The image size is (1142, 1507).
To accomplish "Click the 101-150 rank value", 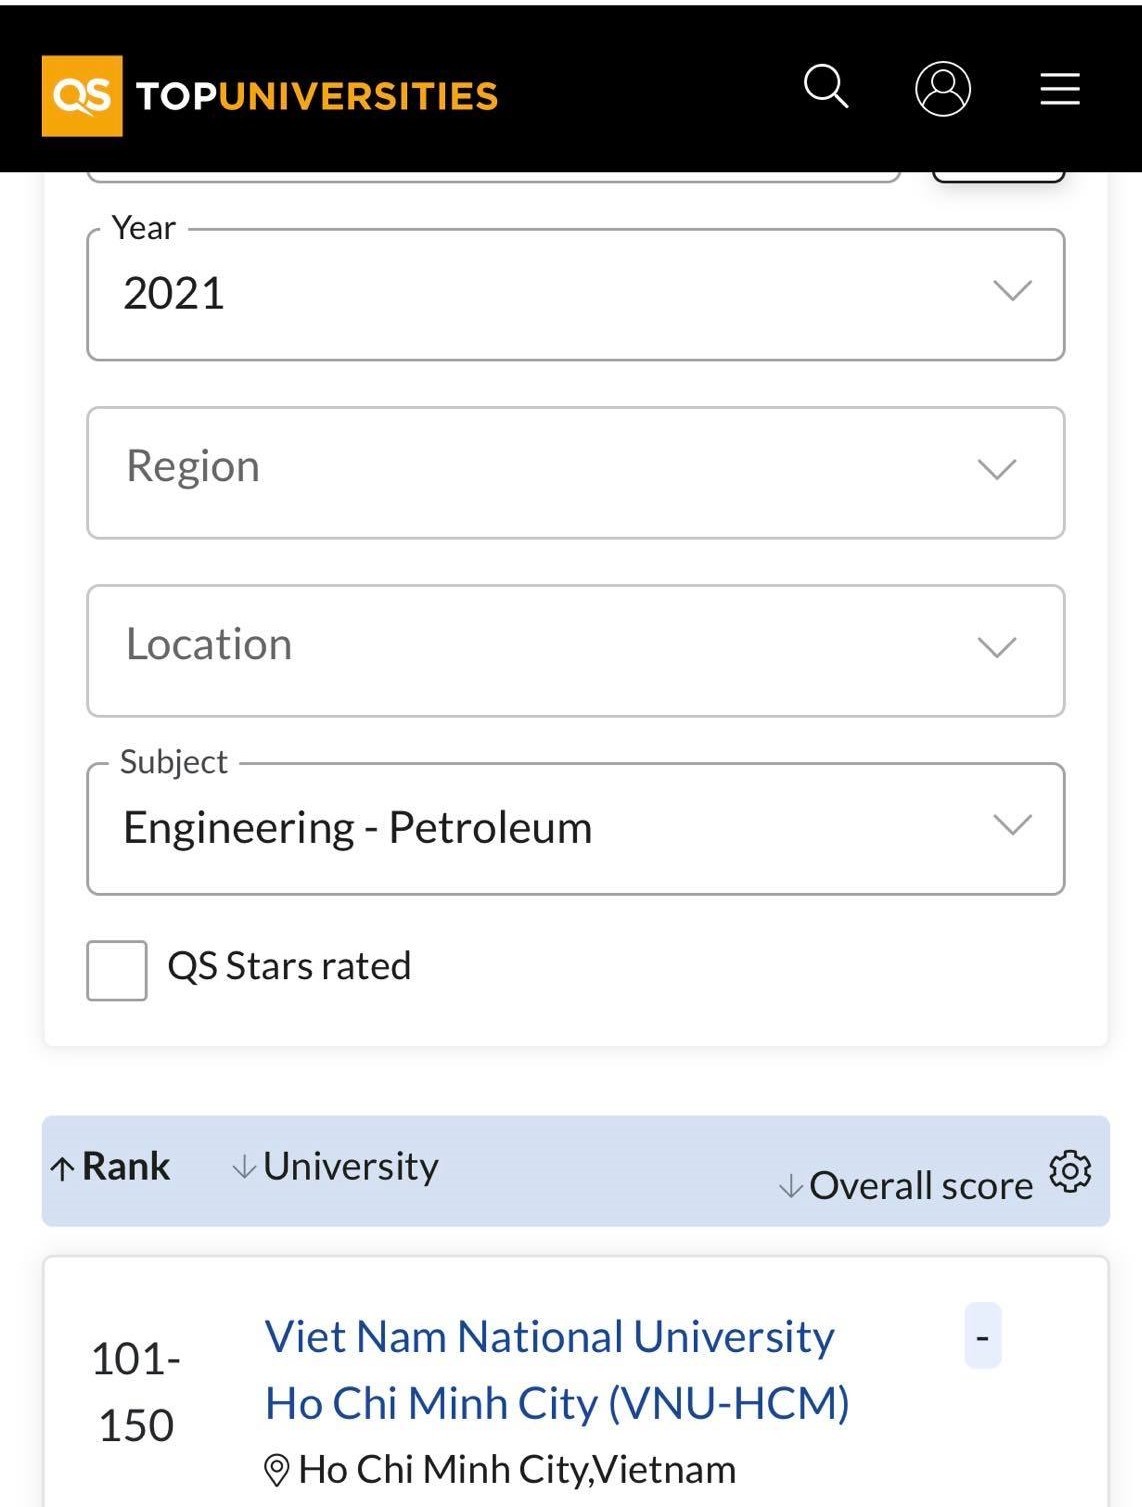I will 136,1392.
